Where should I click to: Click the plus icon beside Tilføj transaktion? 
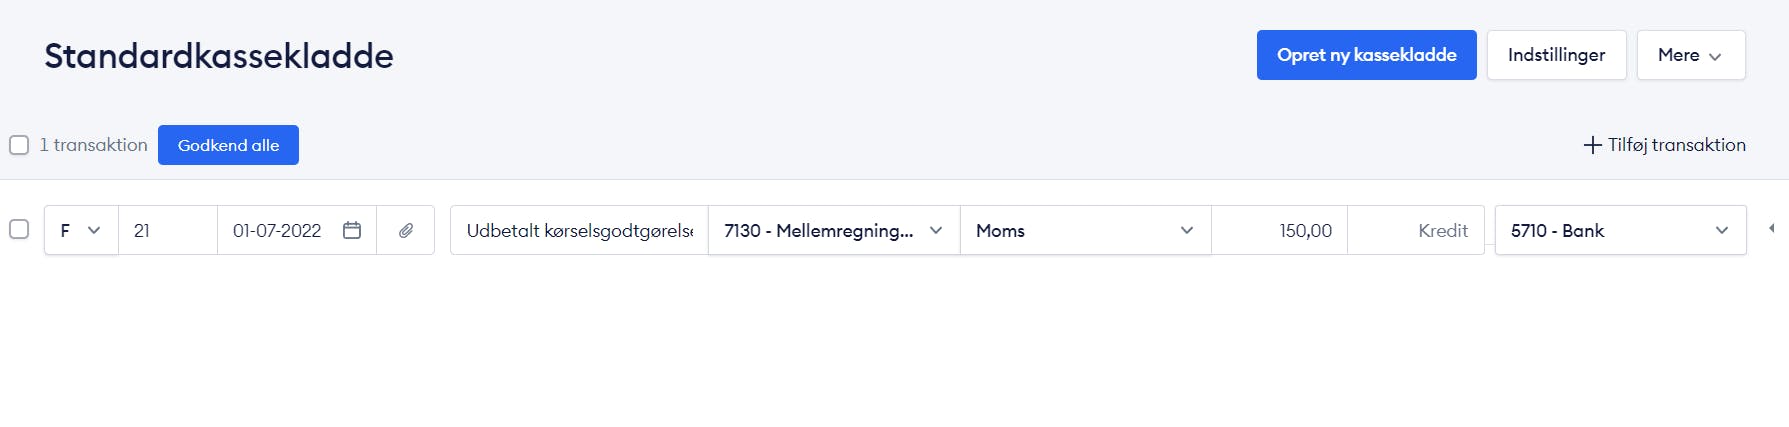pos(1593,145)
